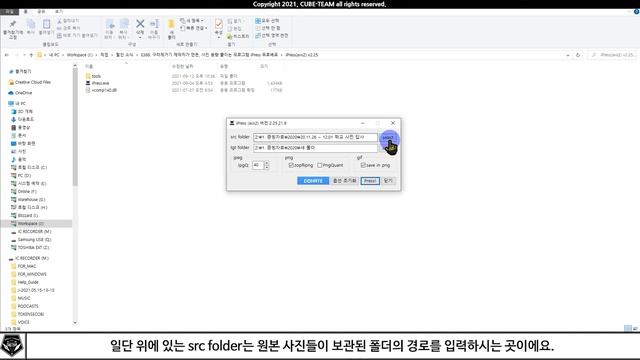Viewport: 640px width, 360px height.
Task: Toggle the zopflipng checkbox
Action: coord(291,165)
